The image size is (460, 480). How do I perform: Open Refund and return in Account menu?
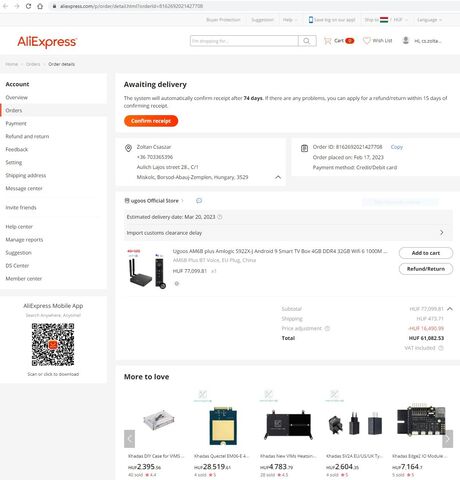27,136
